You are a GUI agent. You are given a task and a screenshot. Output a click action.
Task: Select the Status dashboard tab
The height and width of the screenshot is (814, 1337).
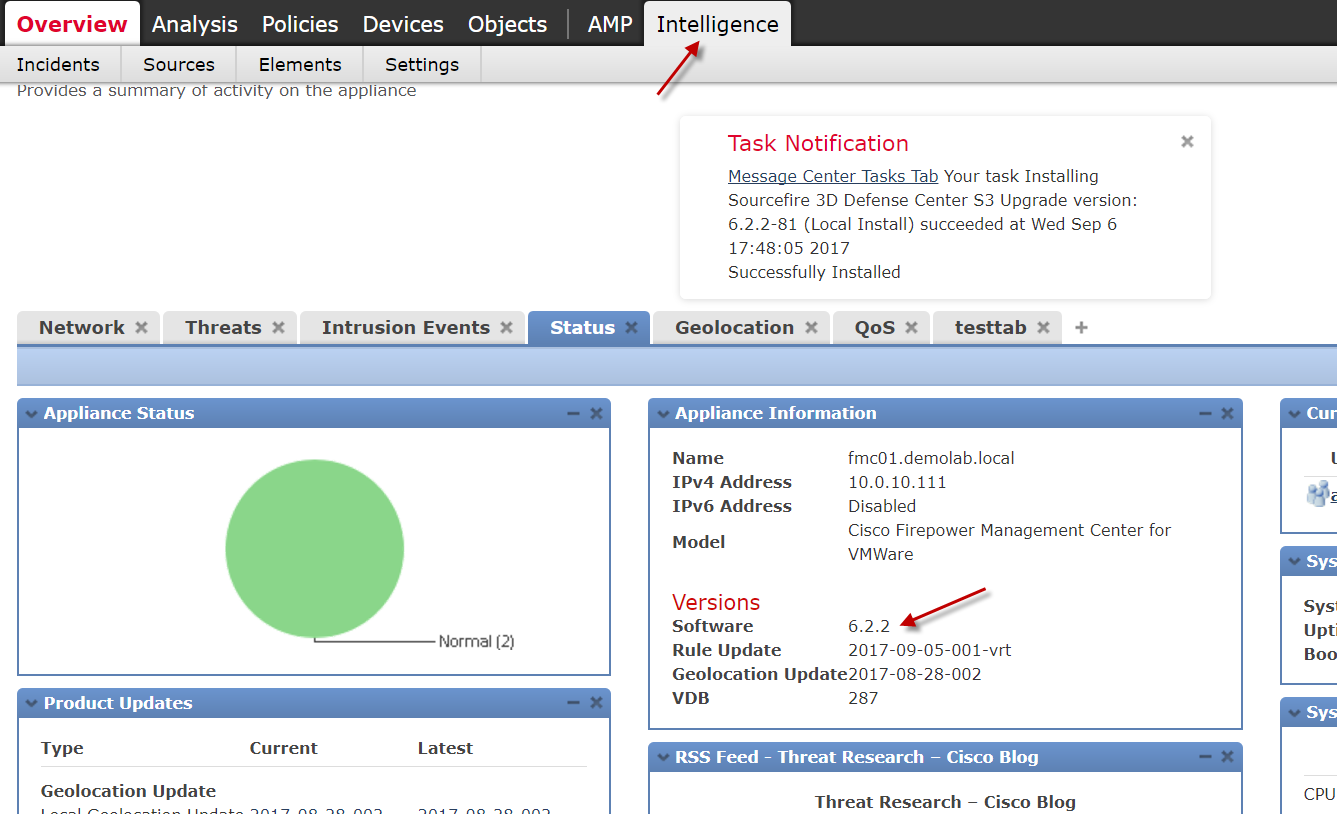582,328
